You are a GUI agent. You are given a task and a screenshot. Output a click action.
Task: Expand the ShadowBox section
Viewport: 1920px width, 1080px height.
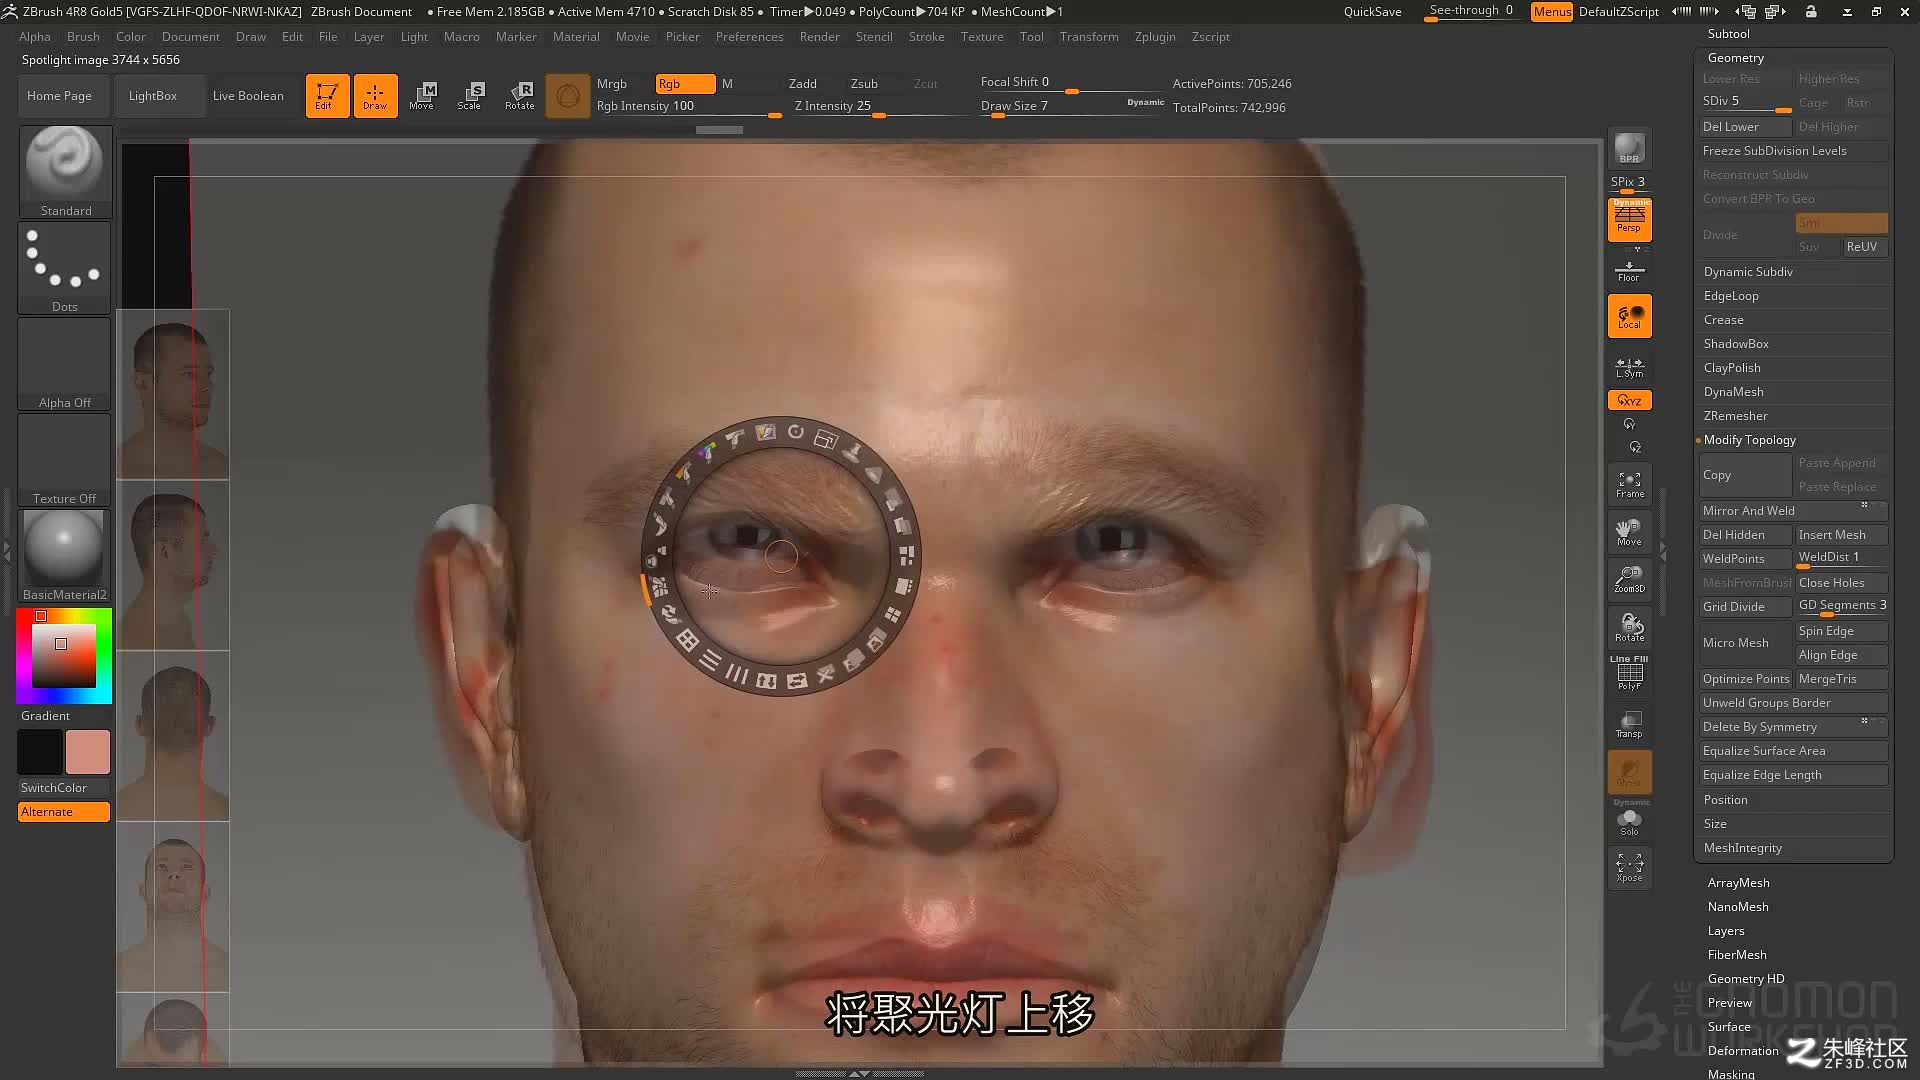tap(1736, 344)
